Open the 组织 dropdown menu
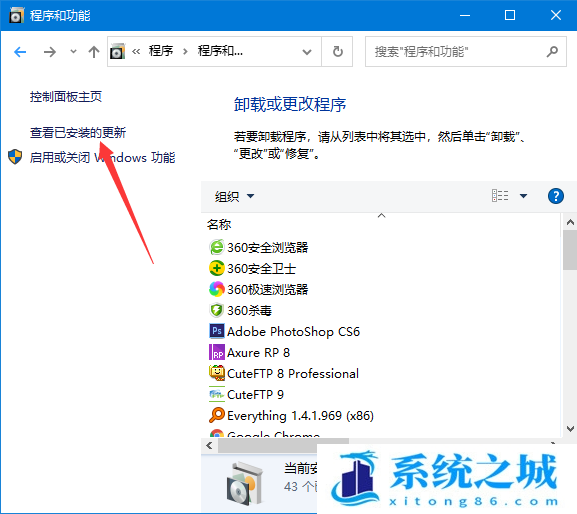This screenshot has height=514, width=577. (x=234, y=196)
